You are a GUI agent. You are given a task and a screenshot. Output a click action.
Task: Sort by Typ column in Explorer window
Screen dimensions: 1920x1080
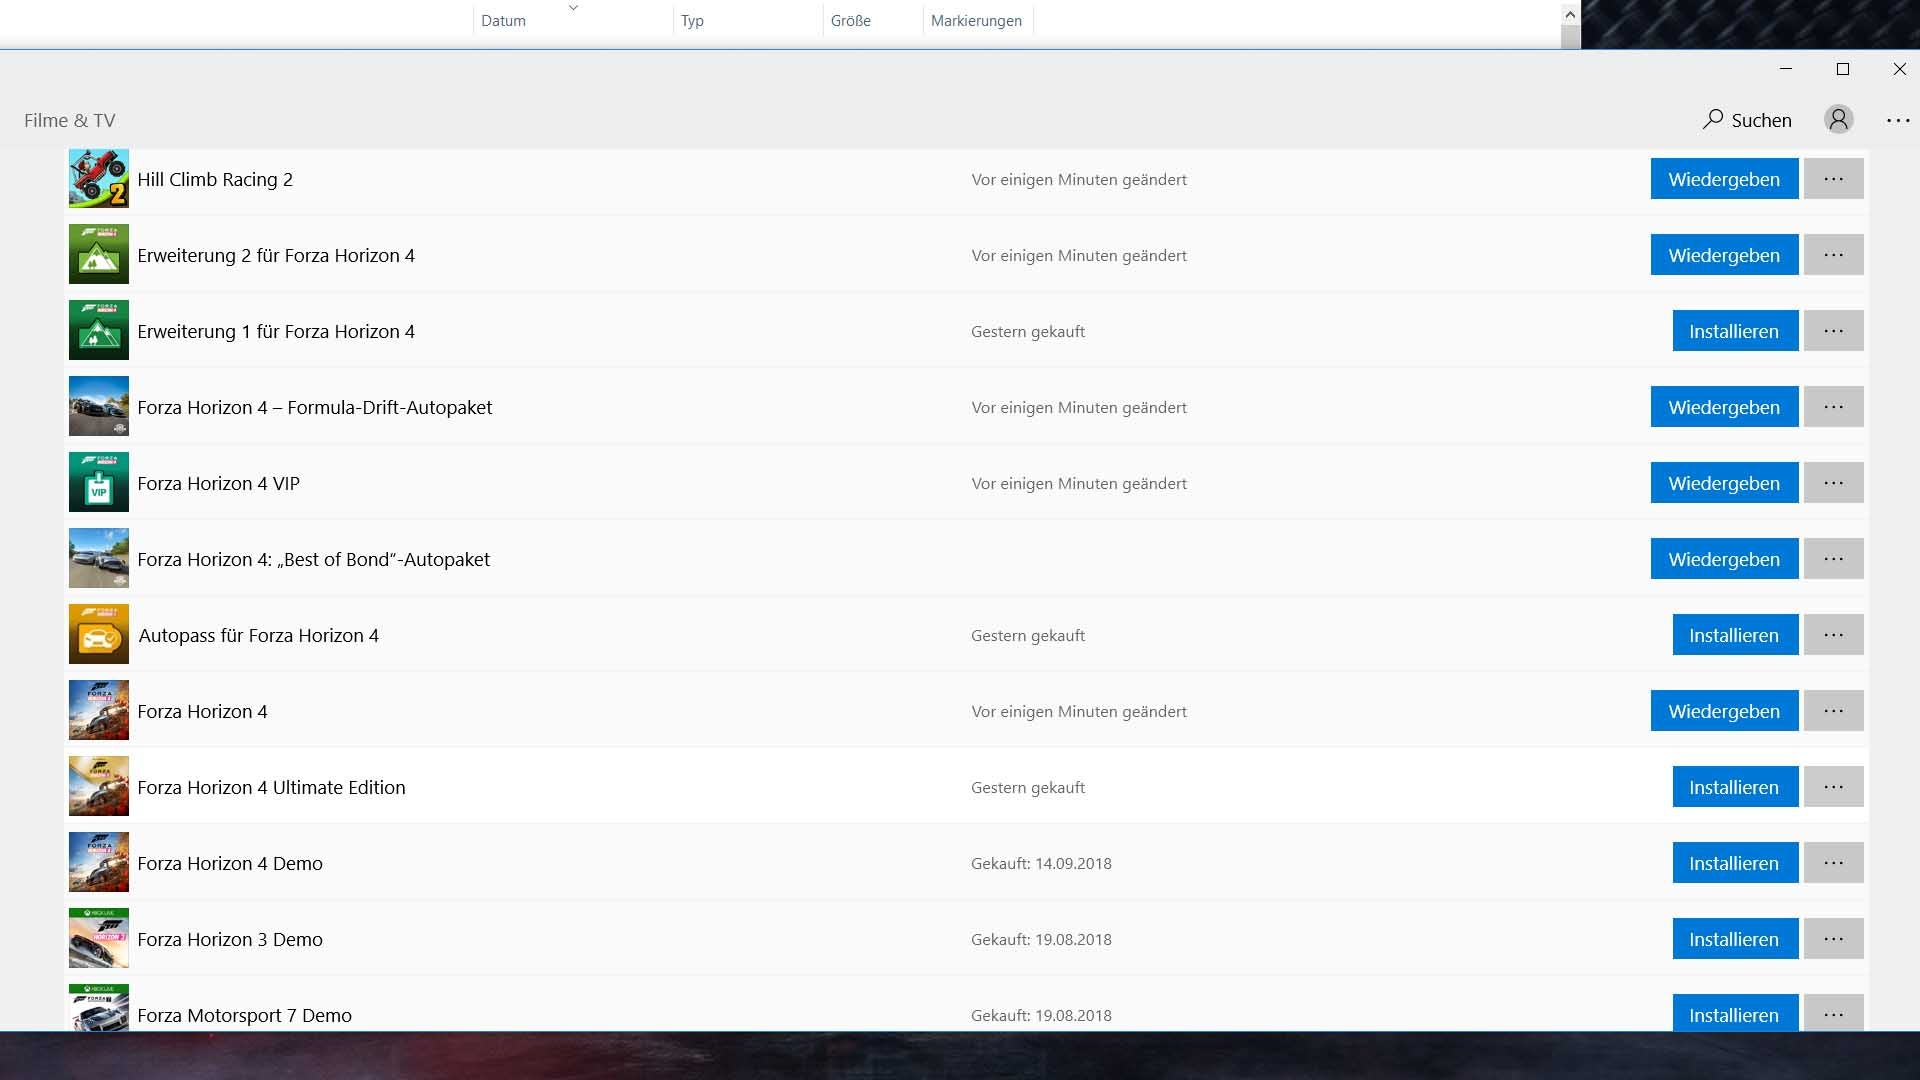point(748,20)
